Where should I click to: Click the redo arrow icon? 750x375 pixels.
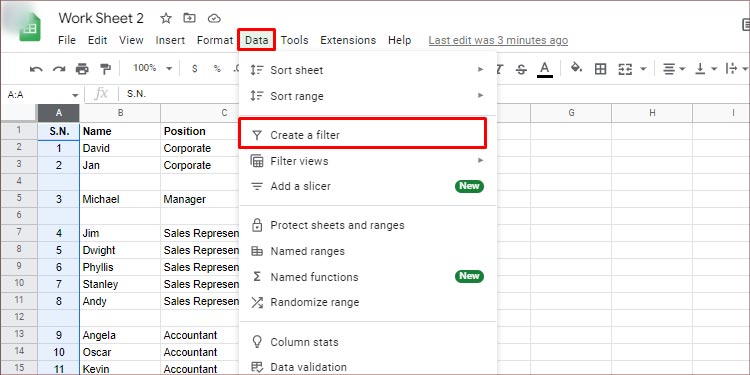click(59, 69)
